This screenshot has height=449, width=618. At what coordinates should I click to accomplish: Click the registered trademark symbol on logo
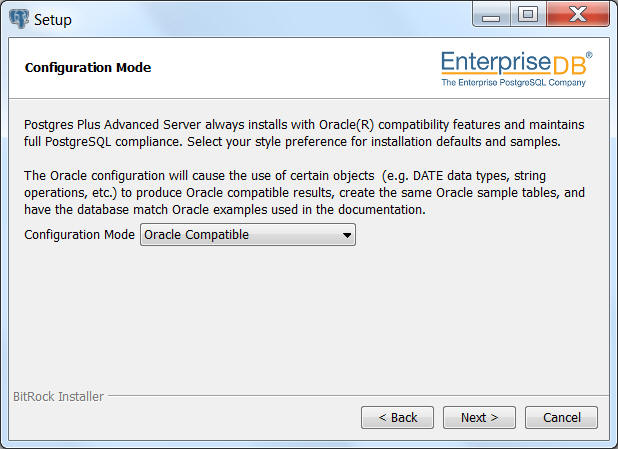click(x=589, y=55)
